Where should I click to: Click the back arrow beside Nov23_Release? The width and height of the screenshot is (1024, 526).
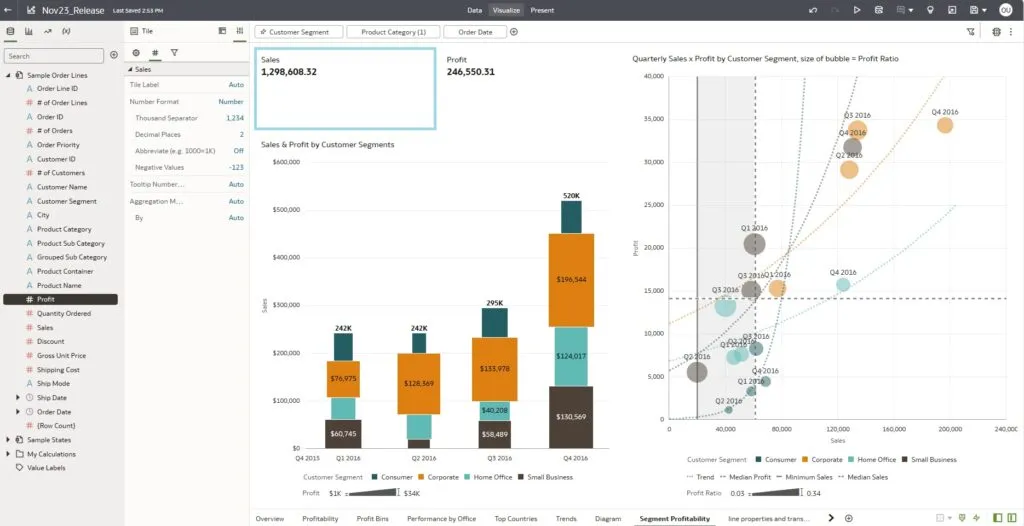click(x=9, y=10)
